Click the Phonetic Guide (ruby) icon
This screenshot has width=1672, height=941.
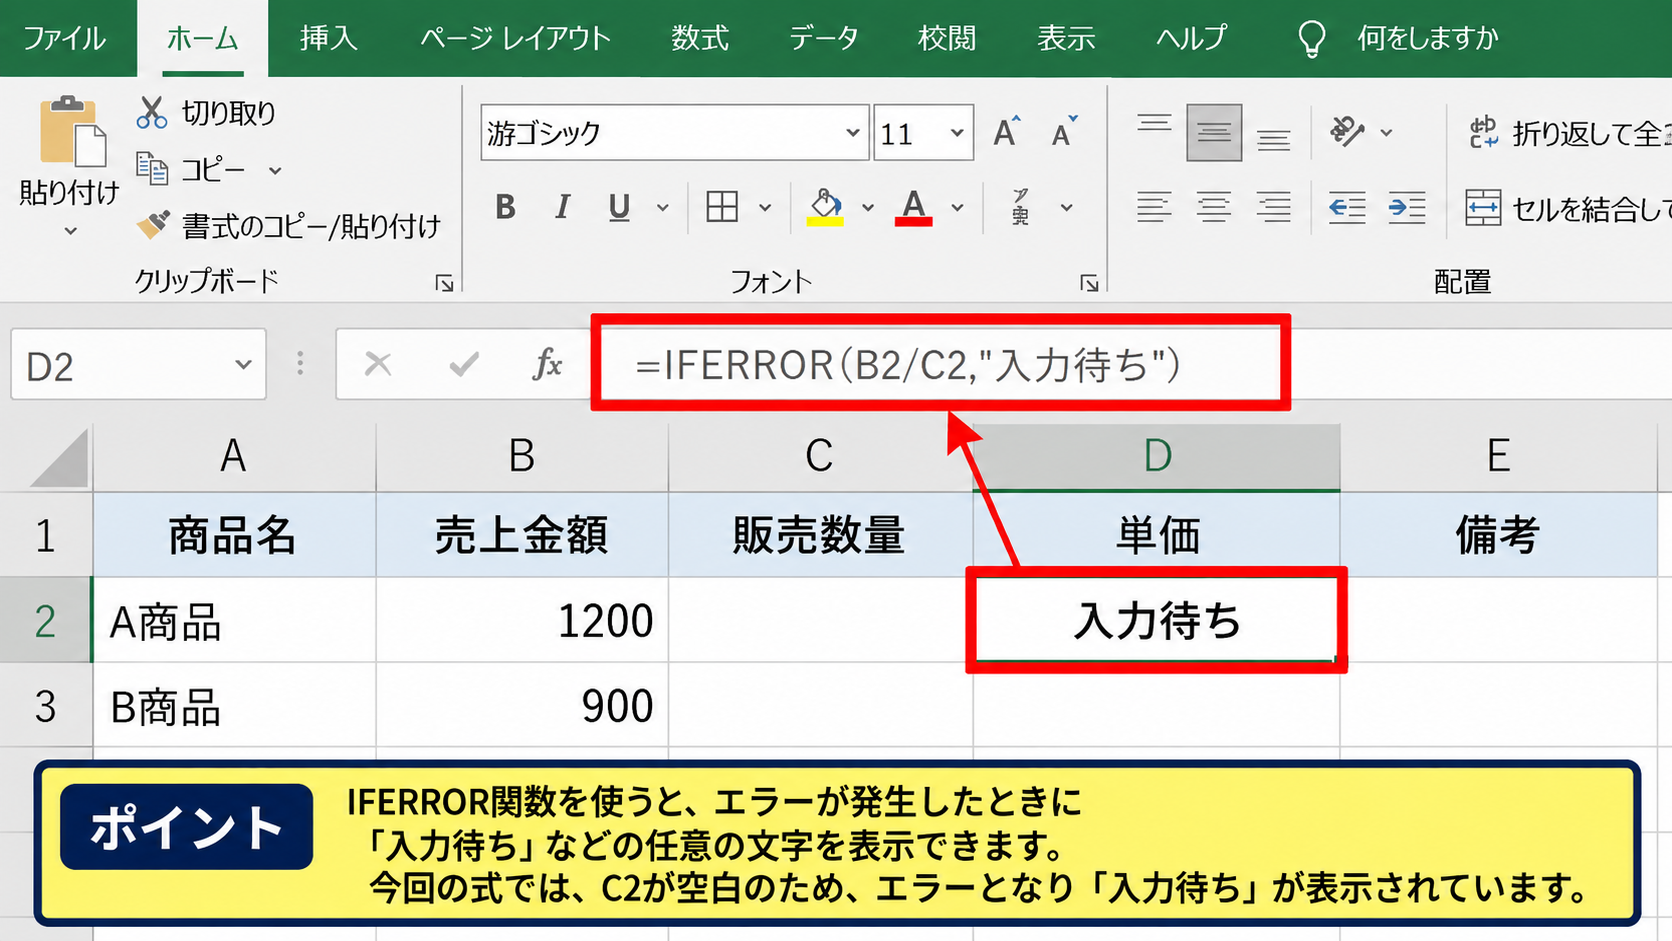click(1020, 207)
